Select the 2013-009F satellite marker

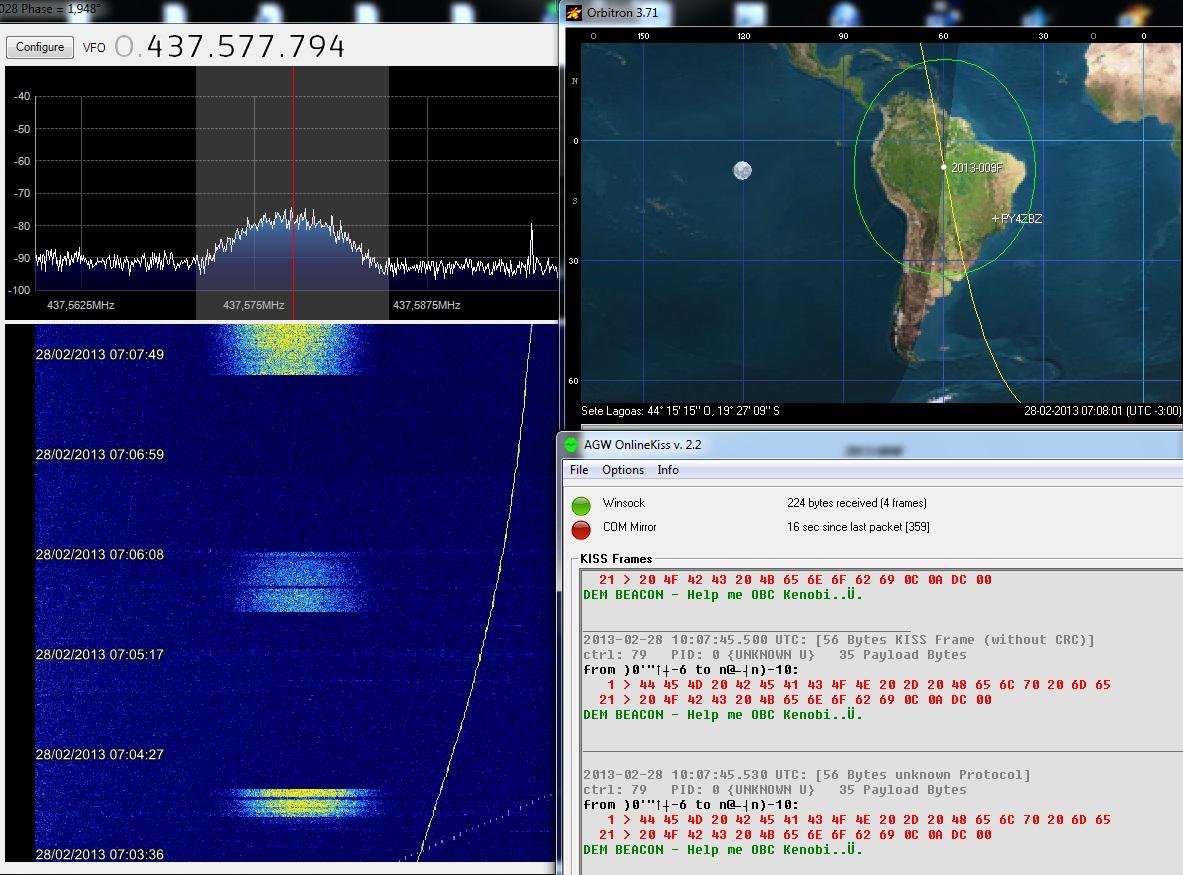[944, 167]
